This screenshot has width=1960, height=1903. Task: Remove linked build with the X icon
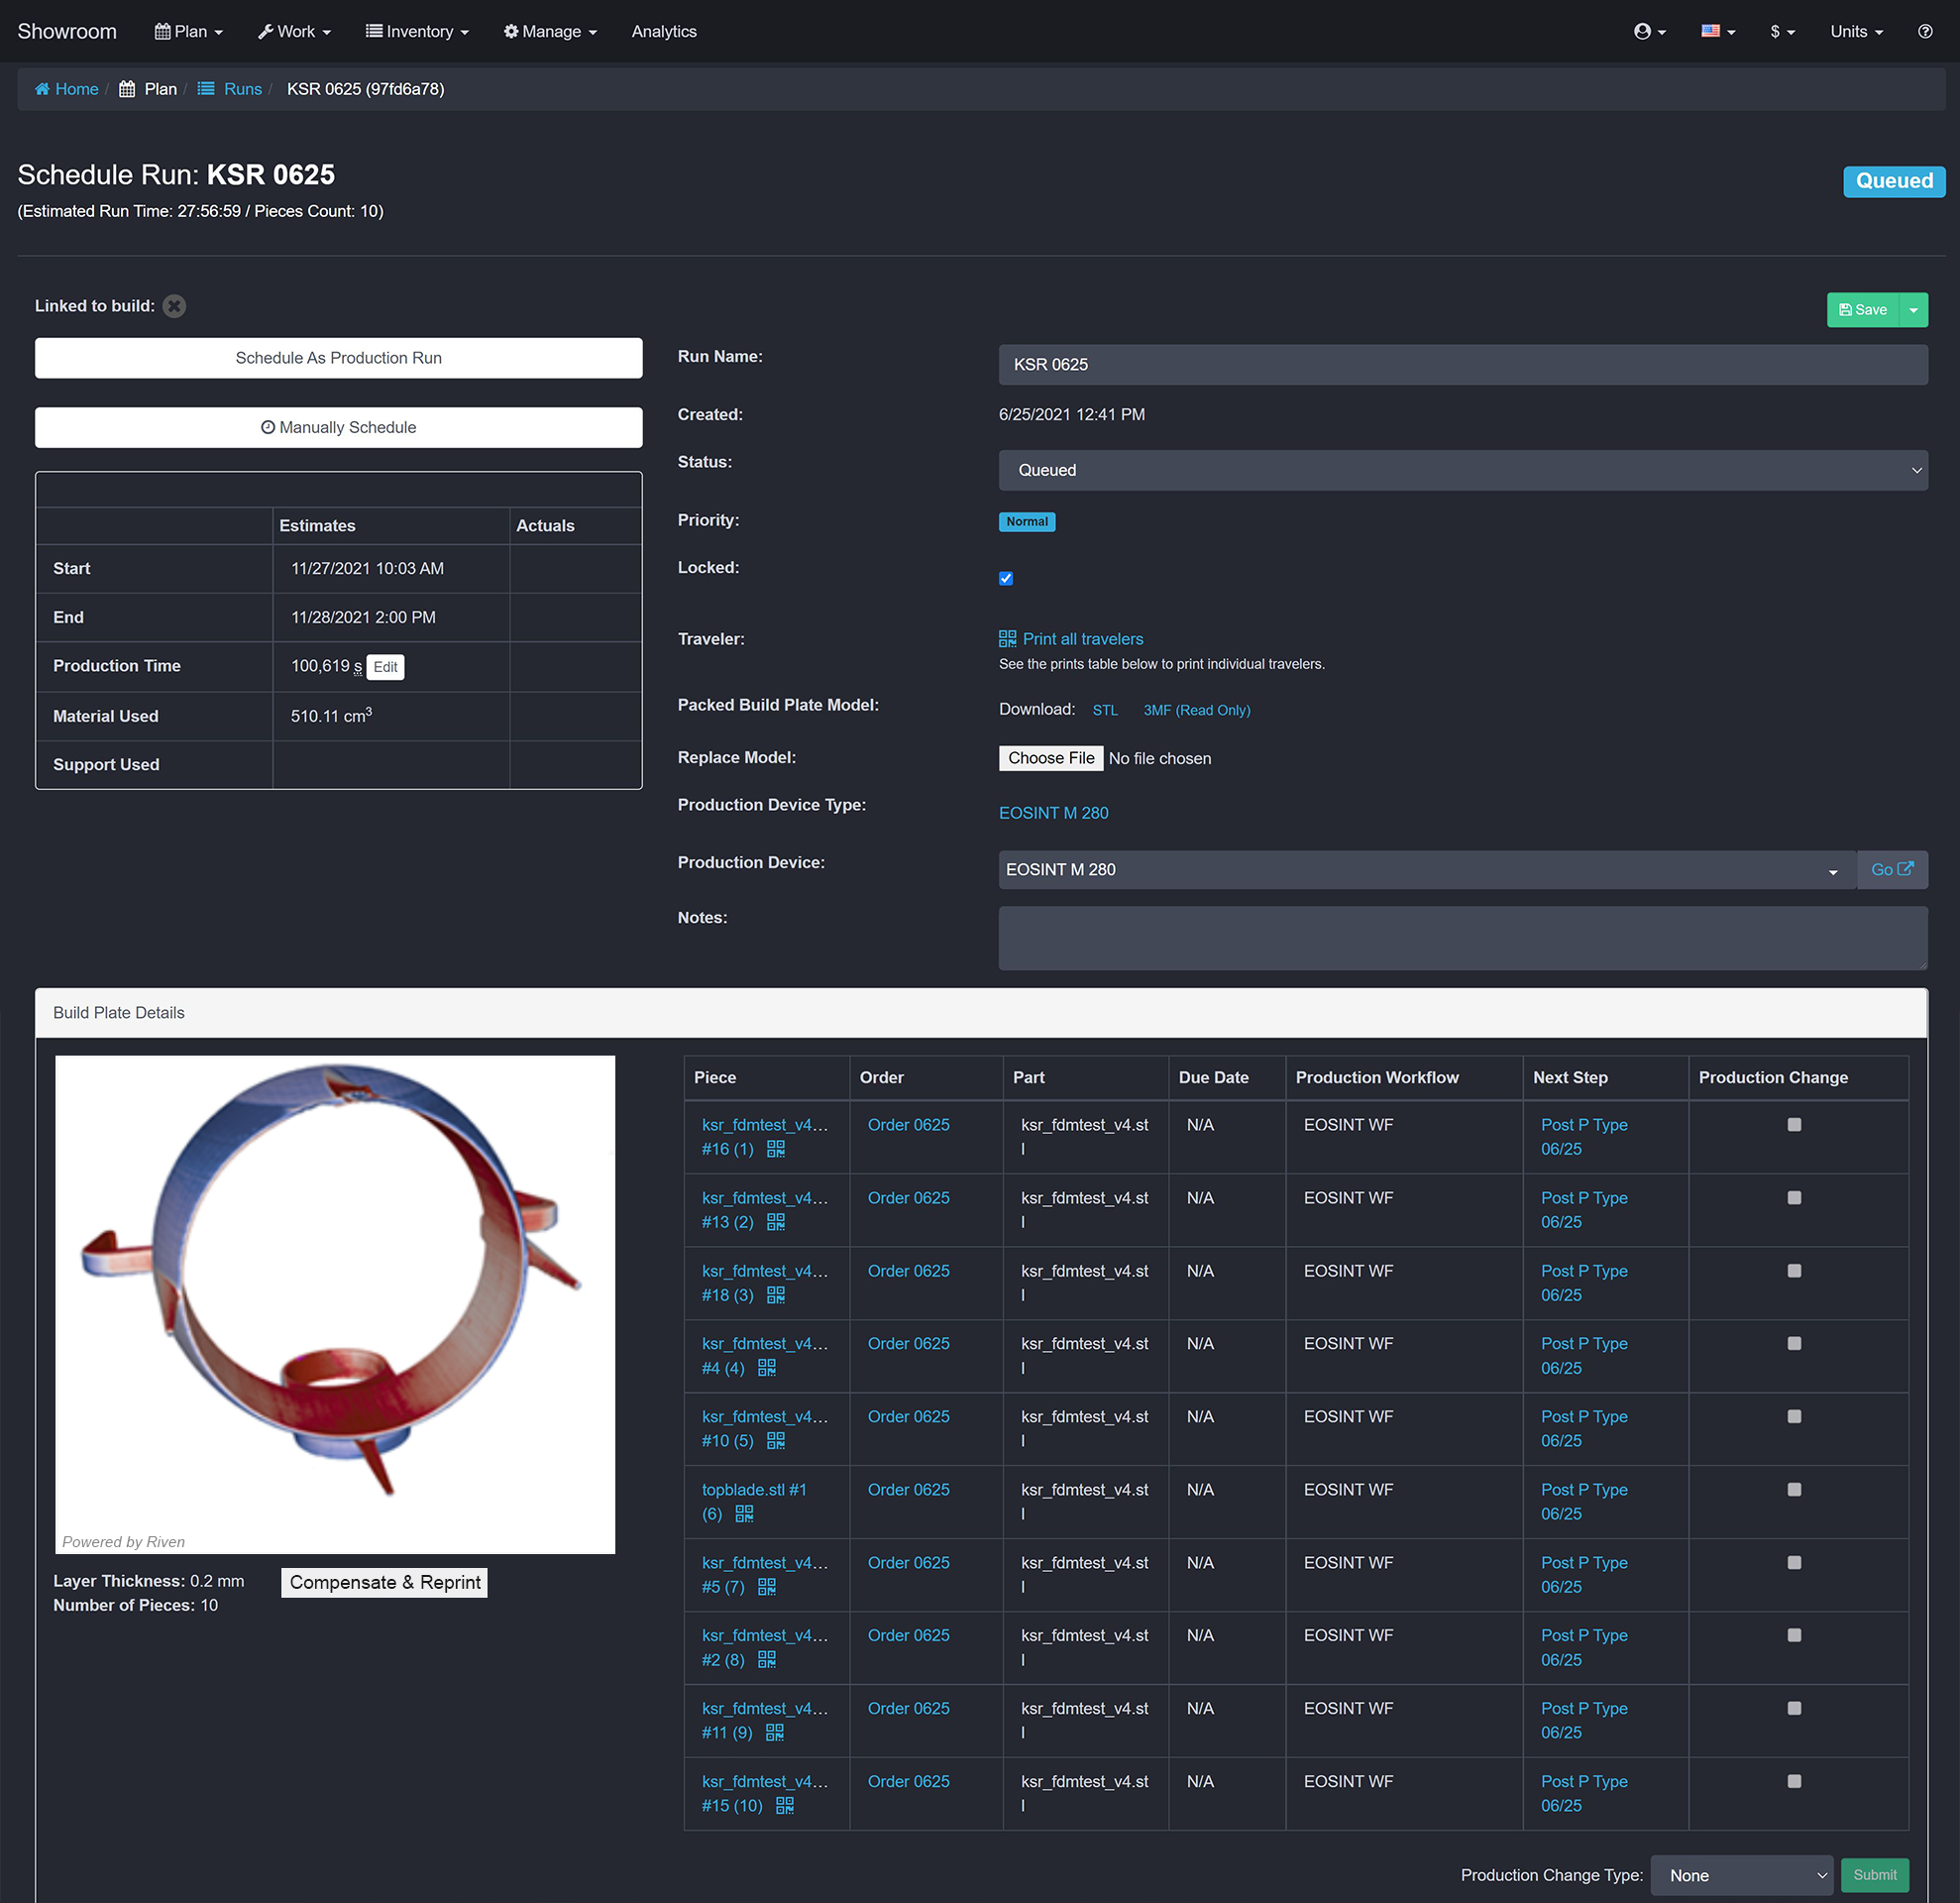[x=174, y=306]
